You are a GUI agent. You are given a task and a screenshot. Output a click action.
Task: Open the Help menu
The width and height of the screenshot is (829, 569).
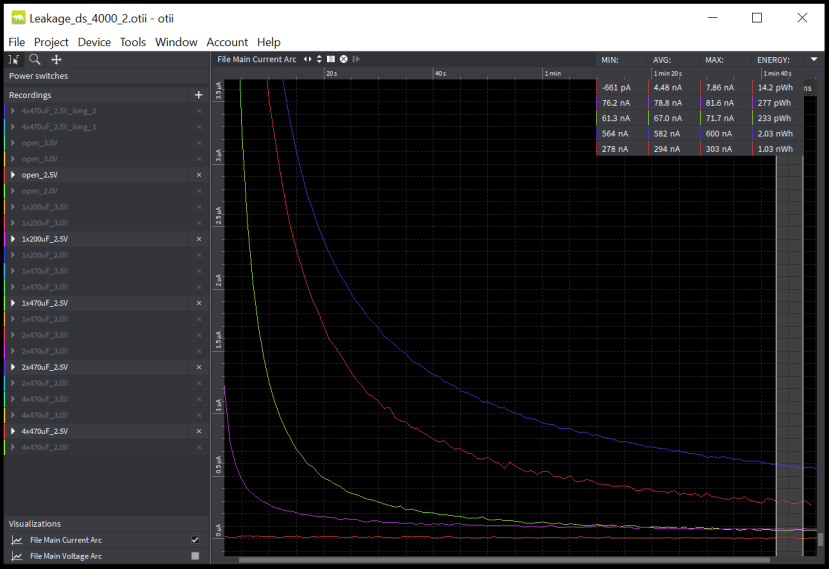[x=269, y=42]
